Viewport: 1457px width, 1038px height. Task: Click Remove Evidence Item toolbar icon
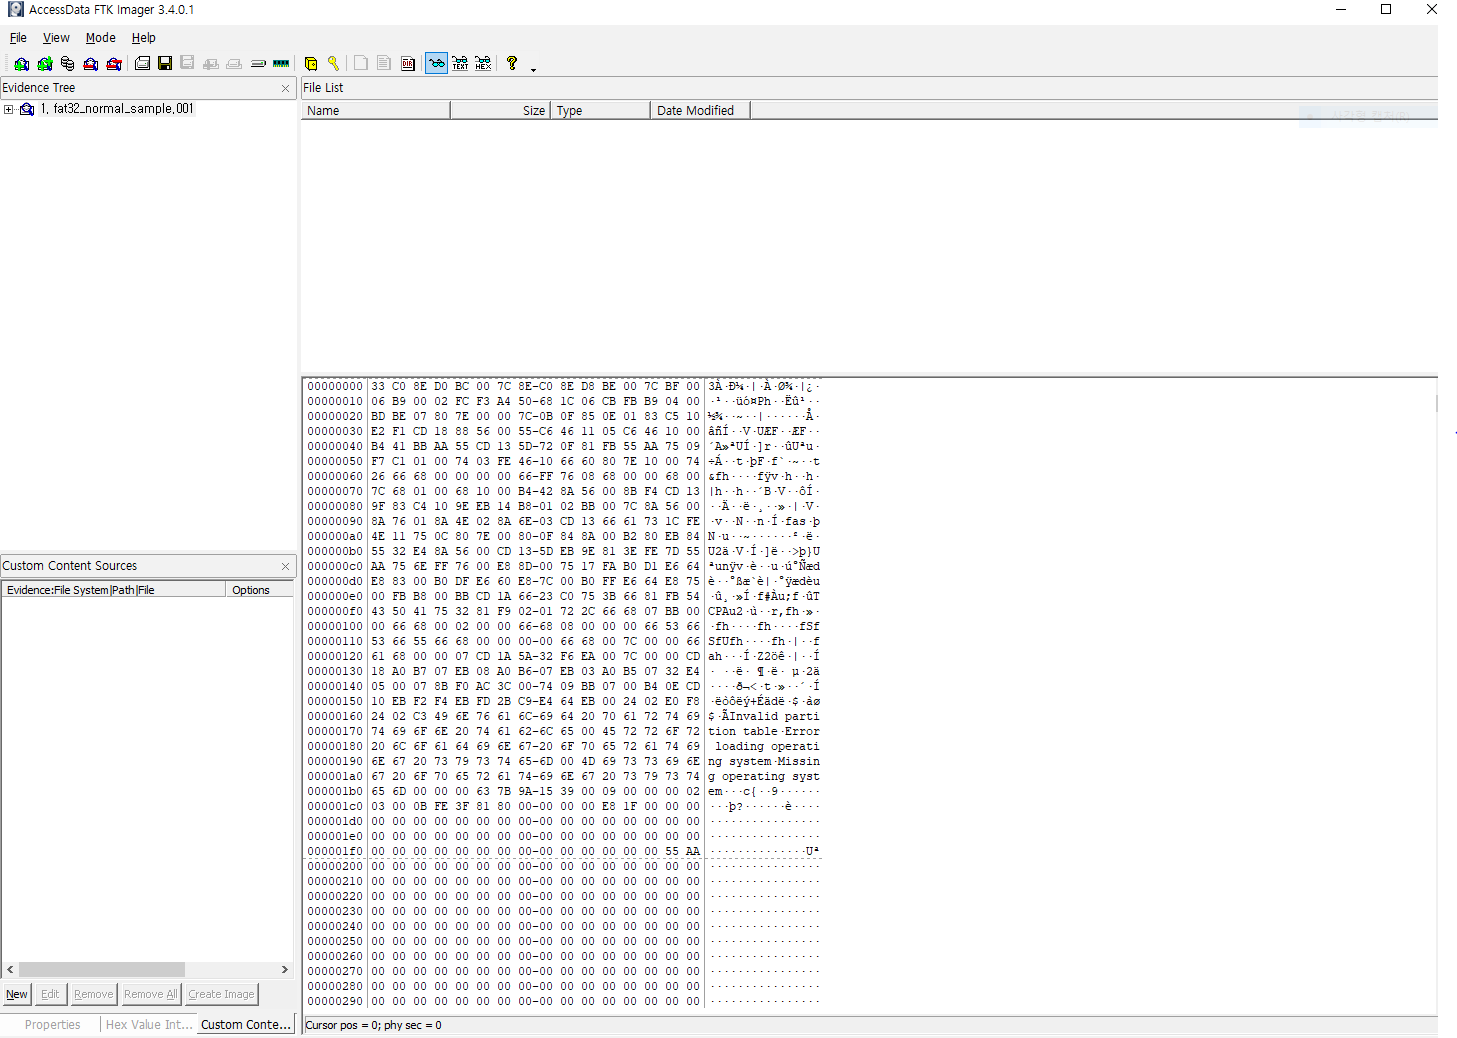pyautogui.click(x=91, y=63)
